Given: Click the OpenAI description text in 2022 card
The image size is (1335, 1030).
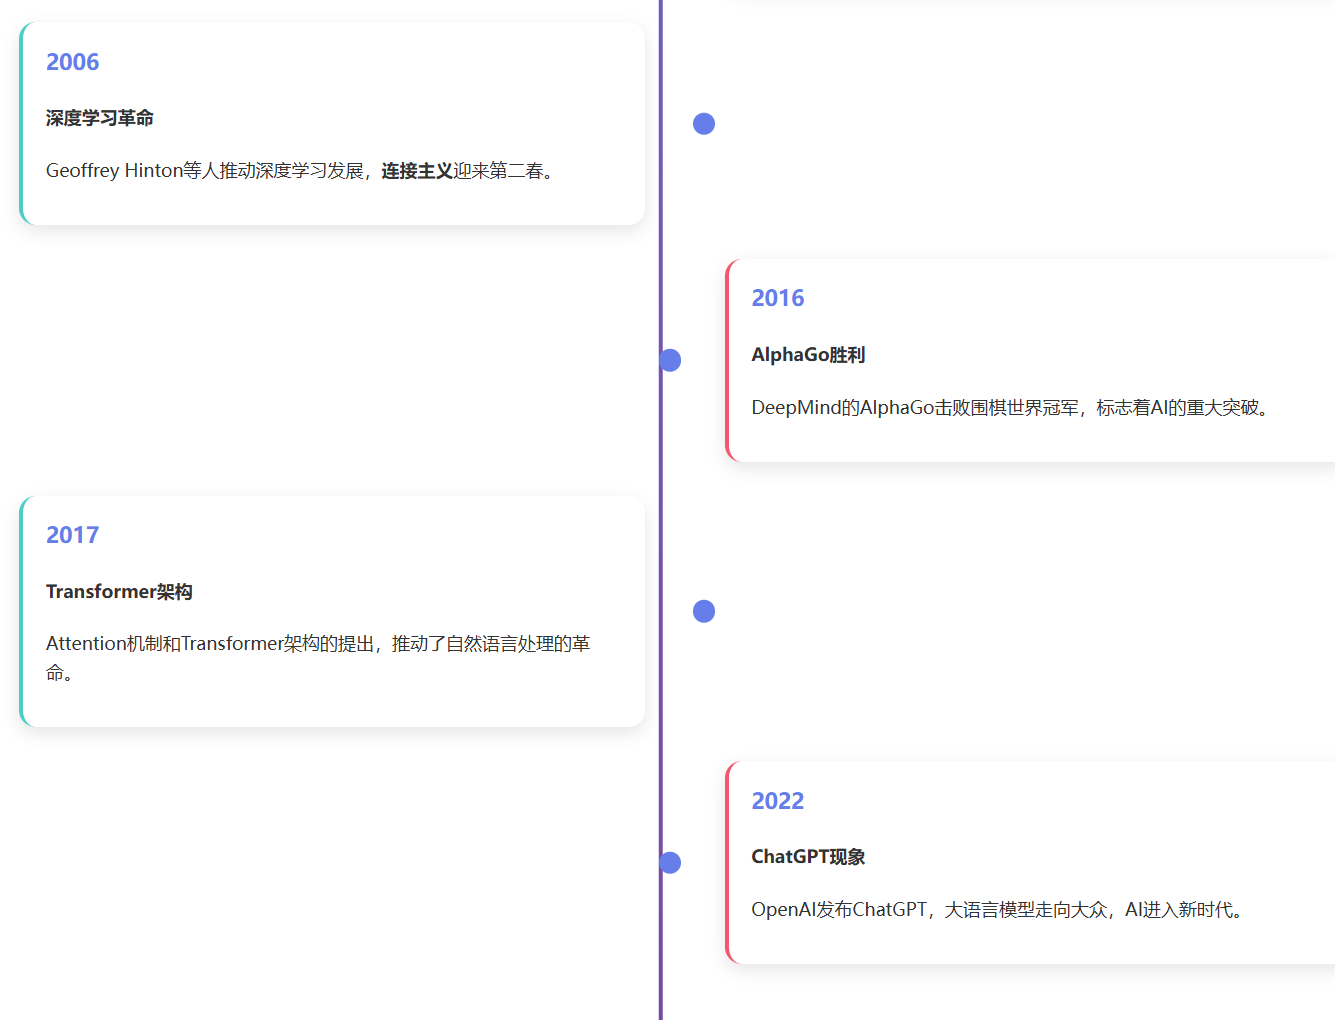Looking at the screenshot, I should pos(996,909).
